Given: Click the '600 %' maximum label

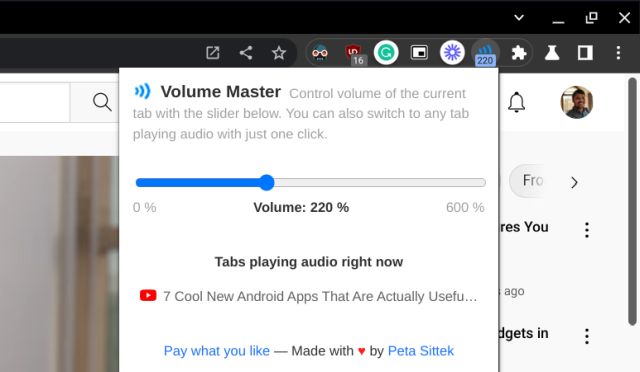Looking at the screenshot, I should [x=465, y=207].
